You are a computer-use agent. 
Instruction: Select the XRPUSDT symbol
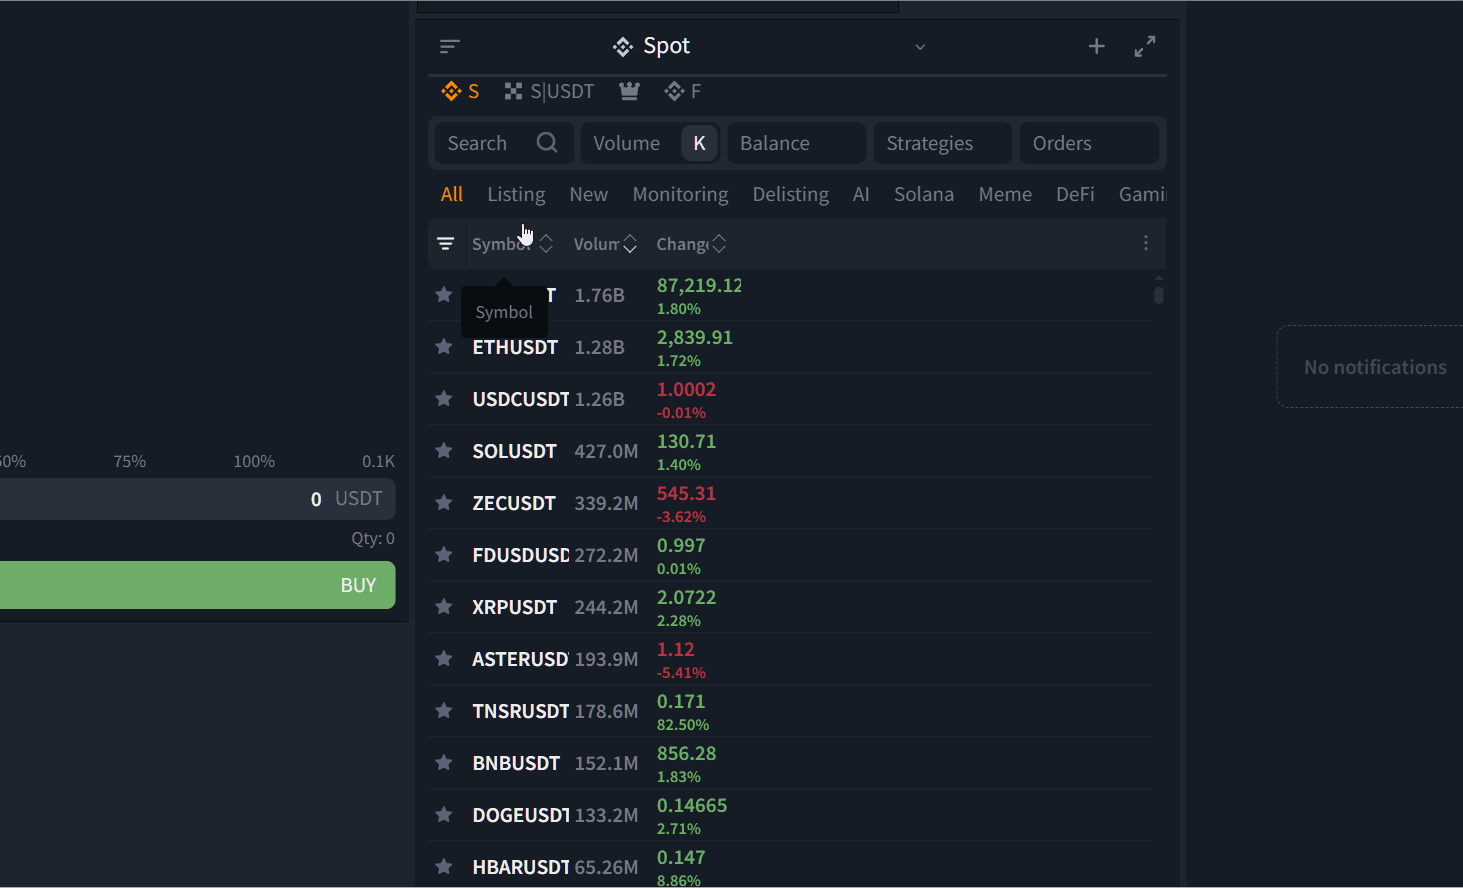click(514, 607)
